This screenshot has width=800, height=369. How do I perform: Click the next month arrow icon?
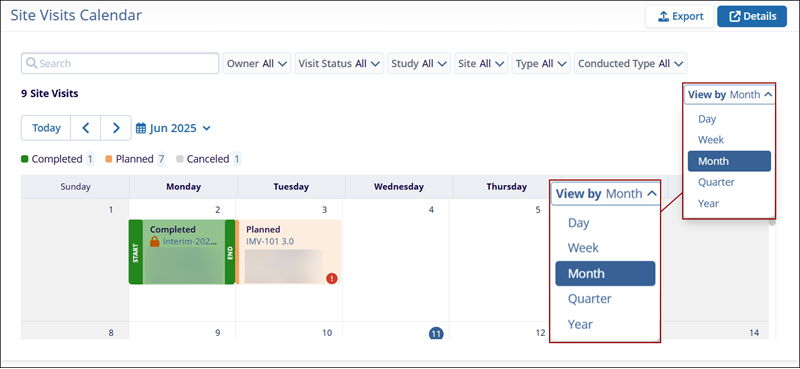pyautogui.click(x=116, y=128)
